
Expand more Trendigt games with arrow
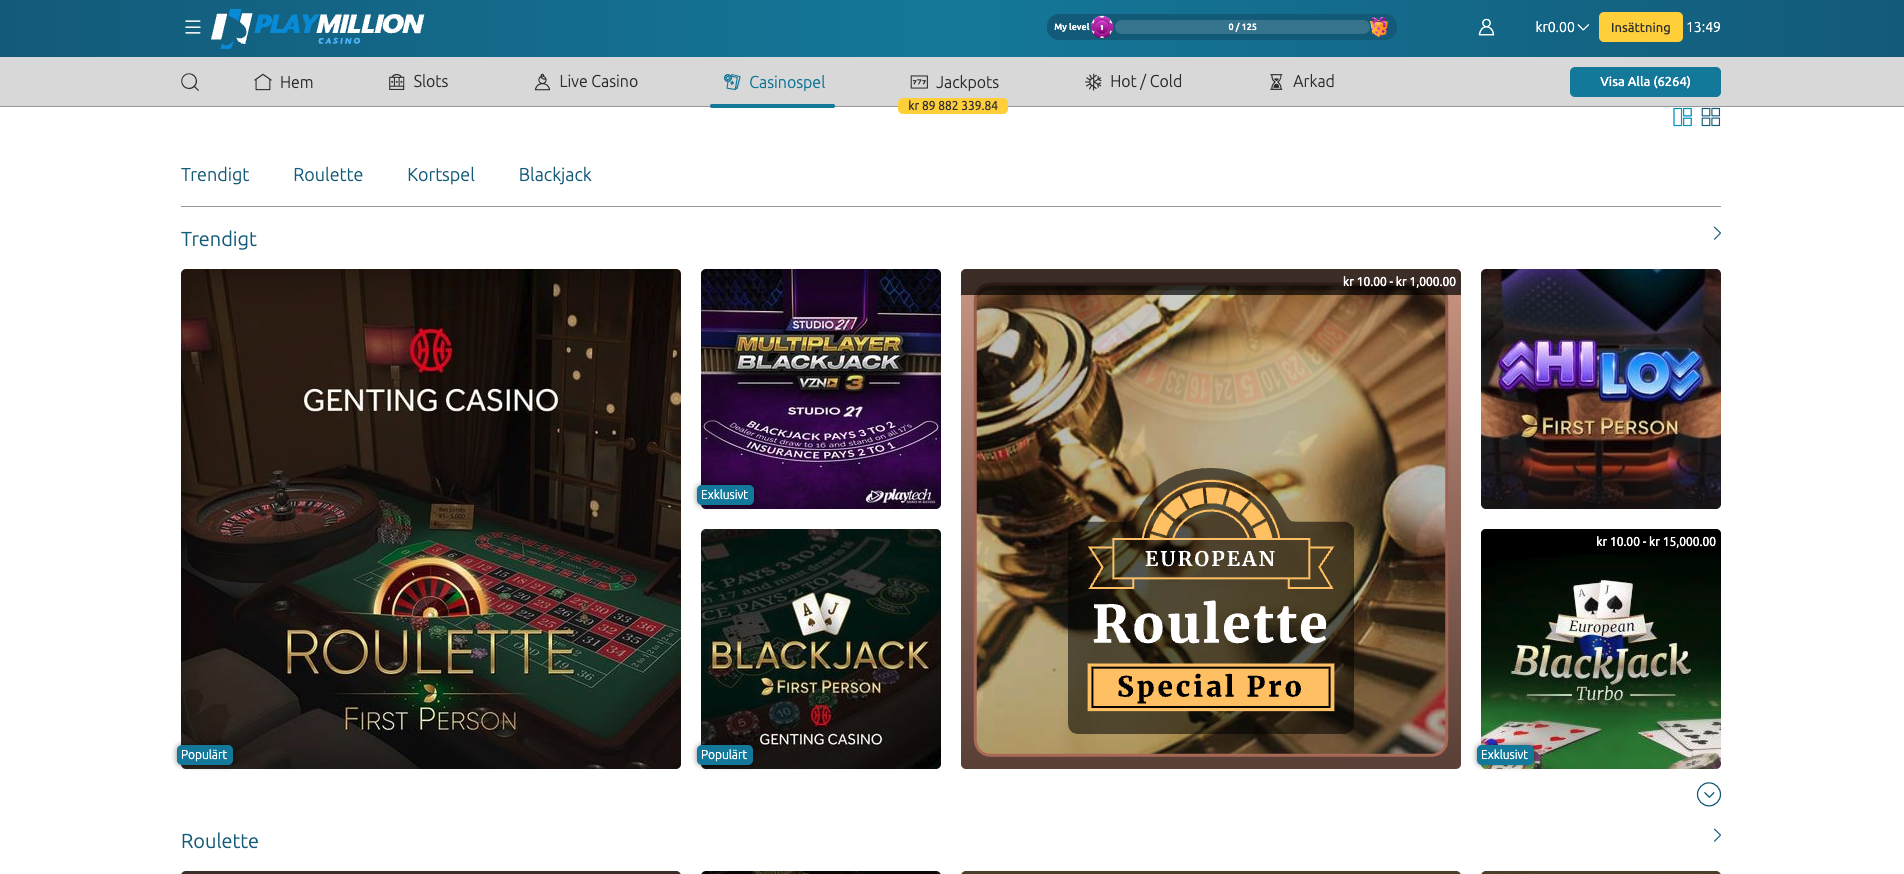point(1717,233)
